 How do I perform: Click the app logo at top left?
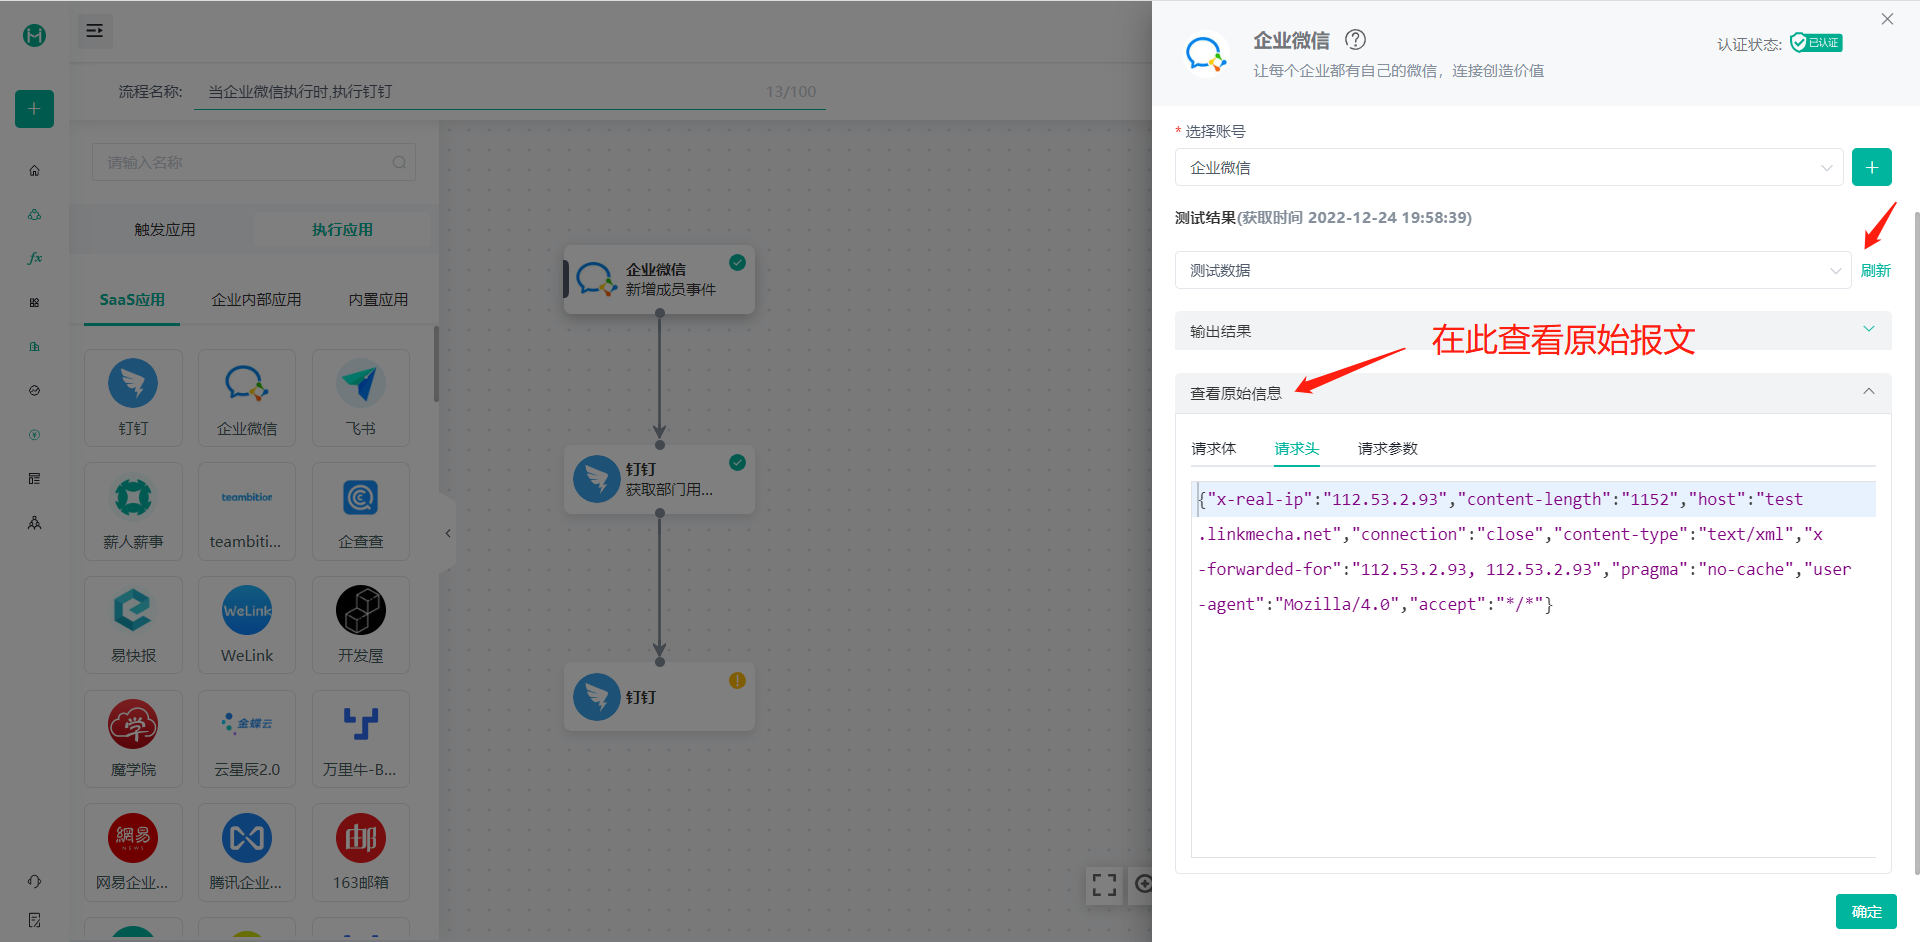point(34,35)
